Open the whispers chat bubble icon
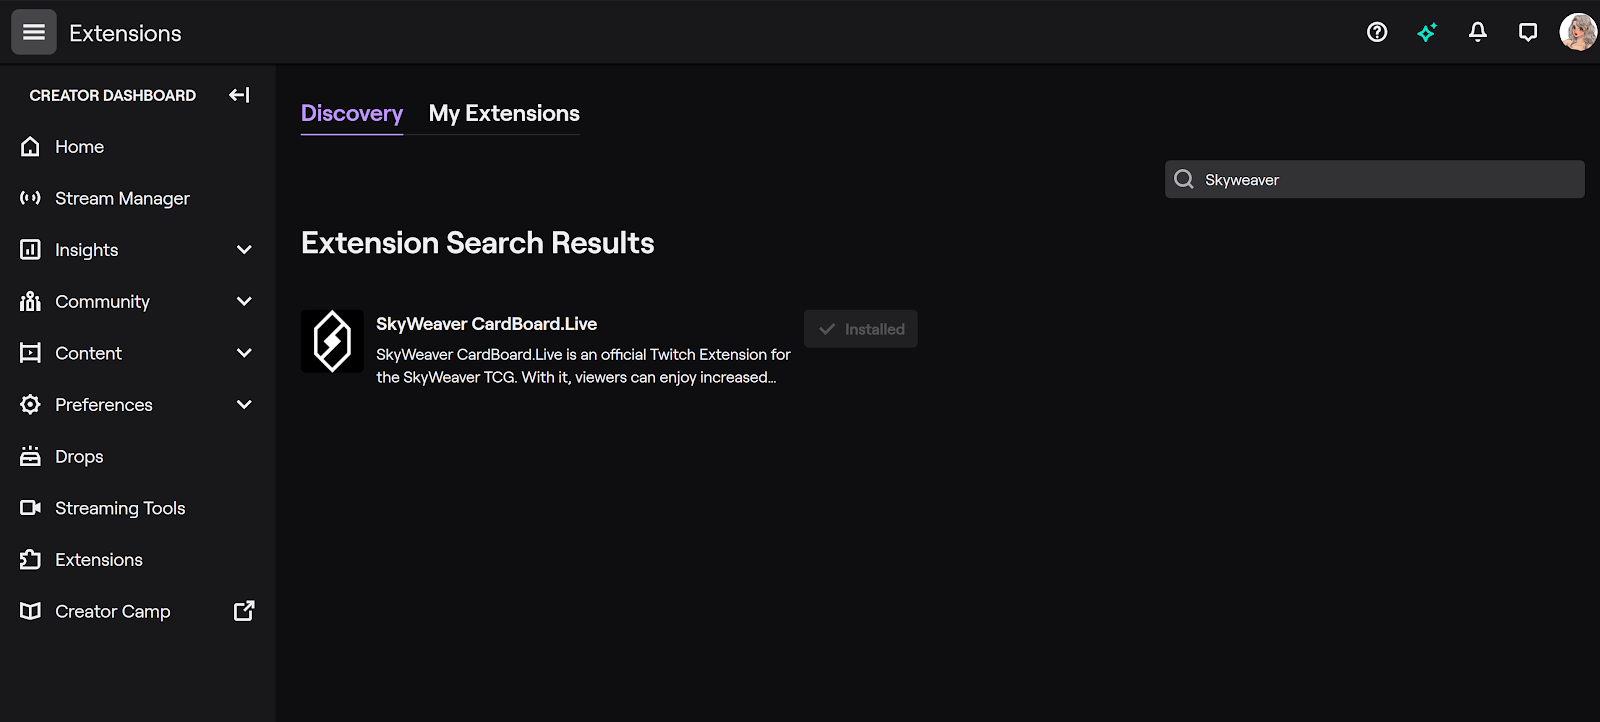Viewport: 1600px width, 722px height. pos(1528,33)
